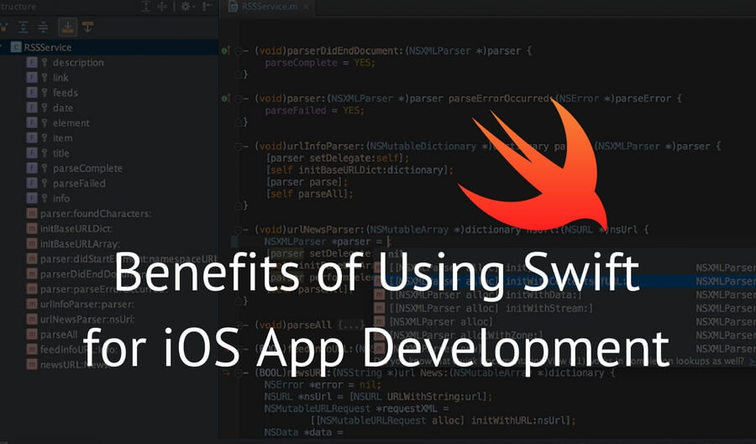Click field icon beside feeds

click(x=32, y=93)
